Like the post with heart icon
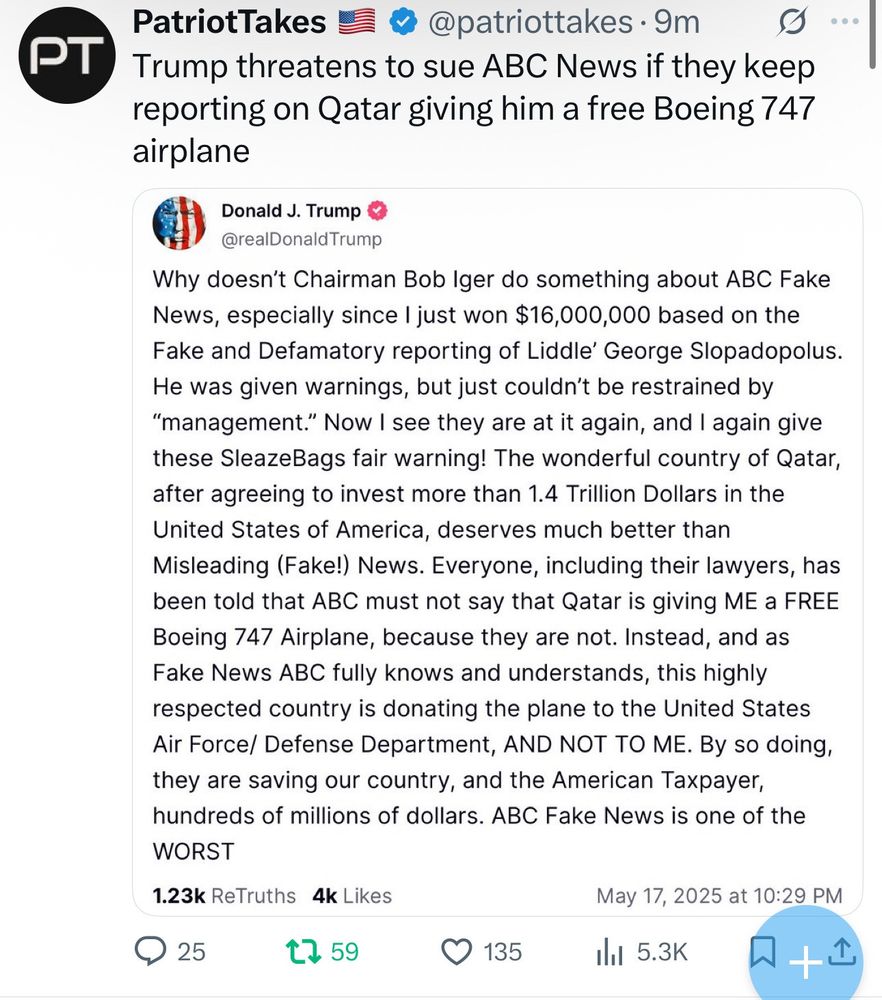This screenshot has height=1000, width=882. coord(457,952)
